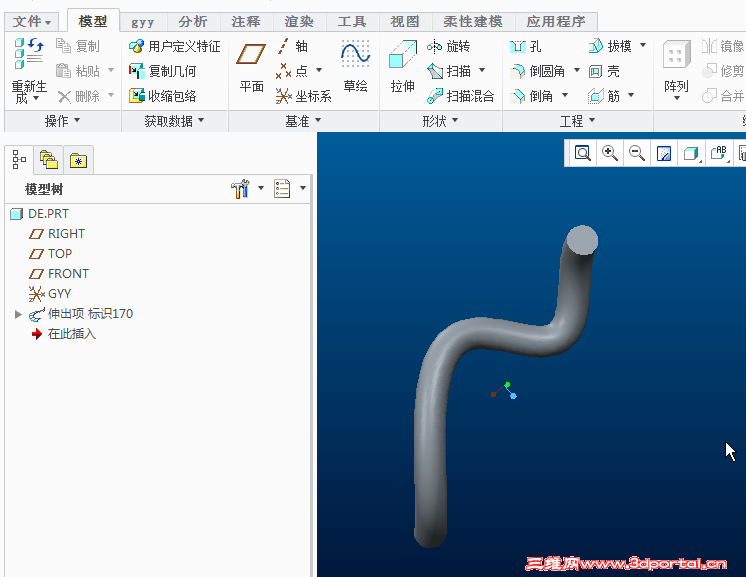Select the Swept Blend (扫描混合) tool

(461, 96)
